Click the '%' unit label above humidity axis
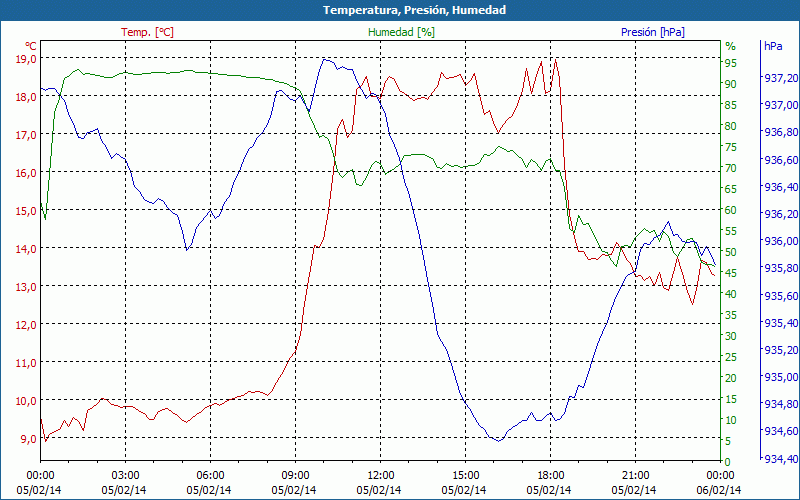The height and width of the screenshot is (500, 800). 731,46
